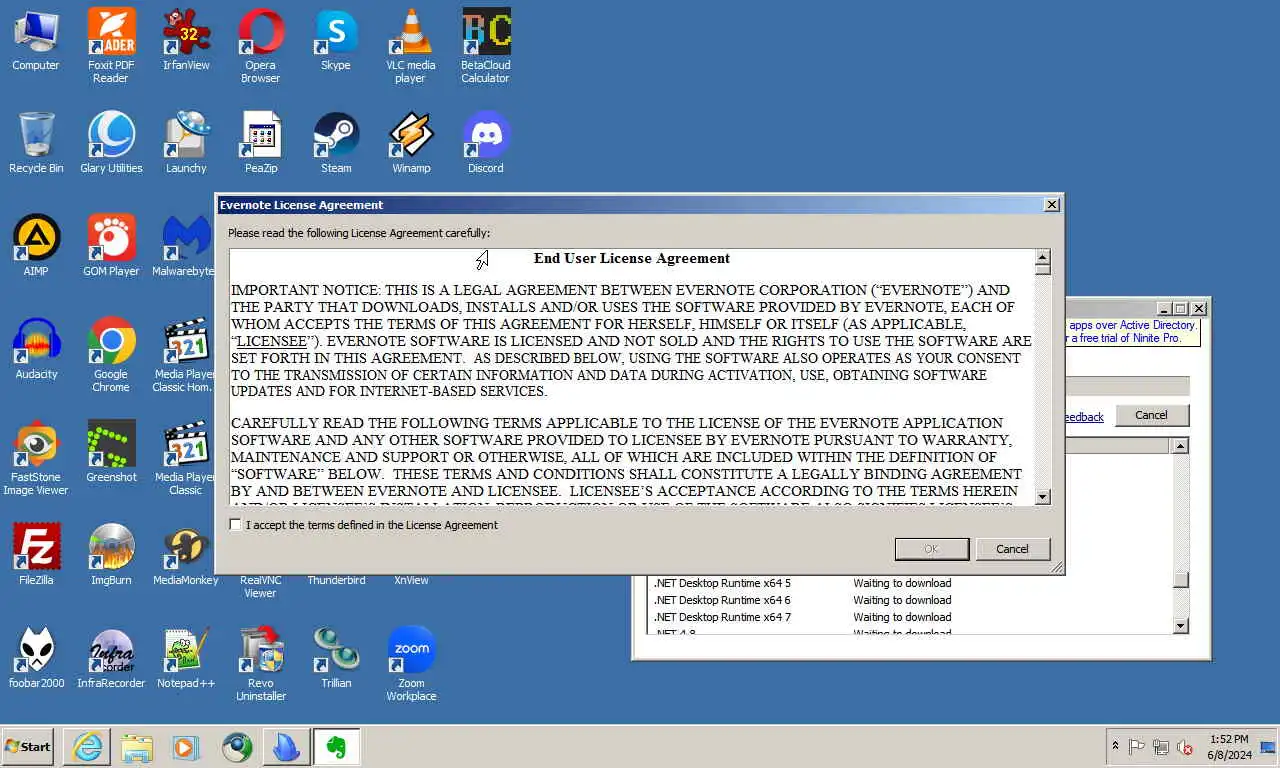Open the taskbar clock showing 1:52 PM
1280x768 pixels.
[x=1229, y=747]
